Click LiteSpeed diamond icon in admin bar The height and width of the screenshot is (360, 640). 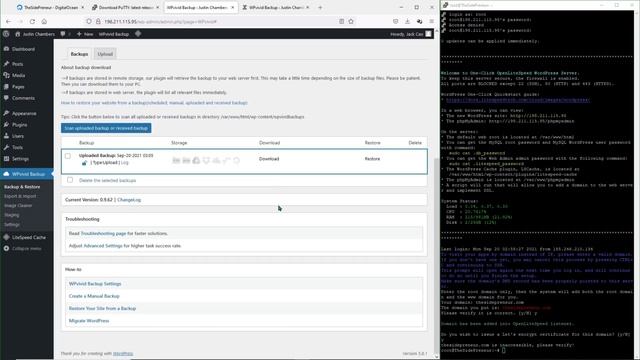click(x=138, y=34)
